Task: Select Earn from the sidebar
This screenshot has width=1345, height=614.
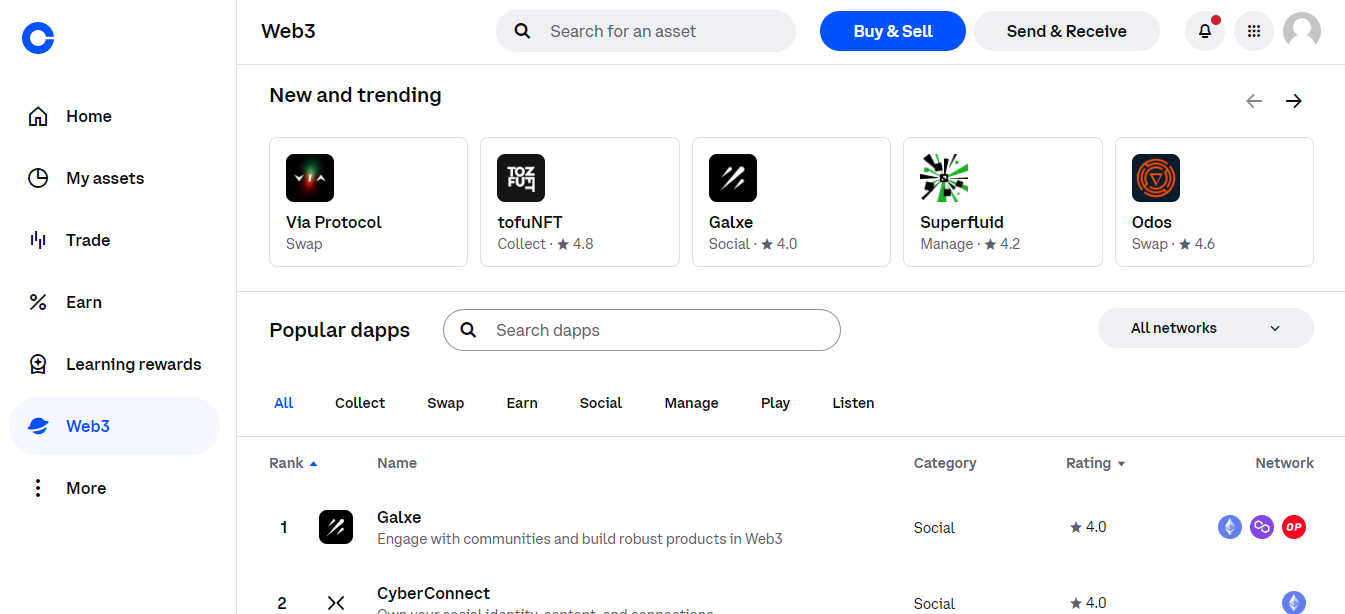Action: (84, 301)
